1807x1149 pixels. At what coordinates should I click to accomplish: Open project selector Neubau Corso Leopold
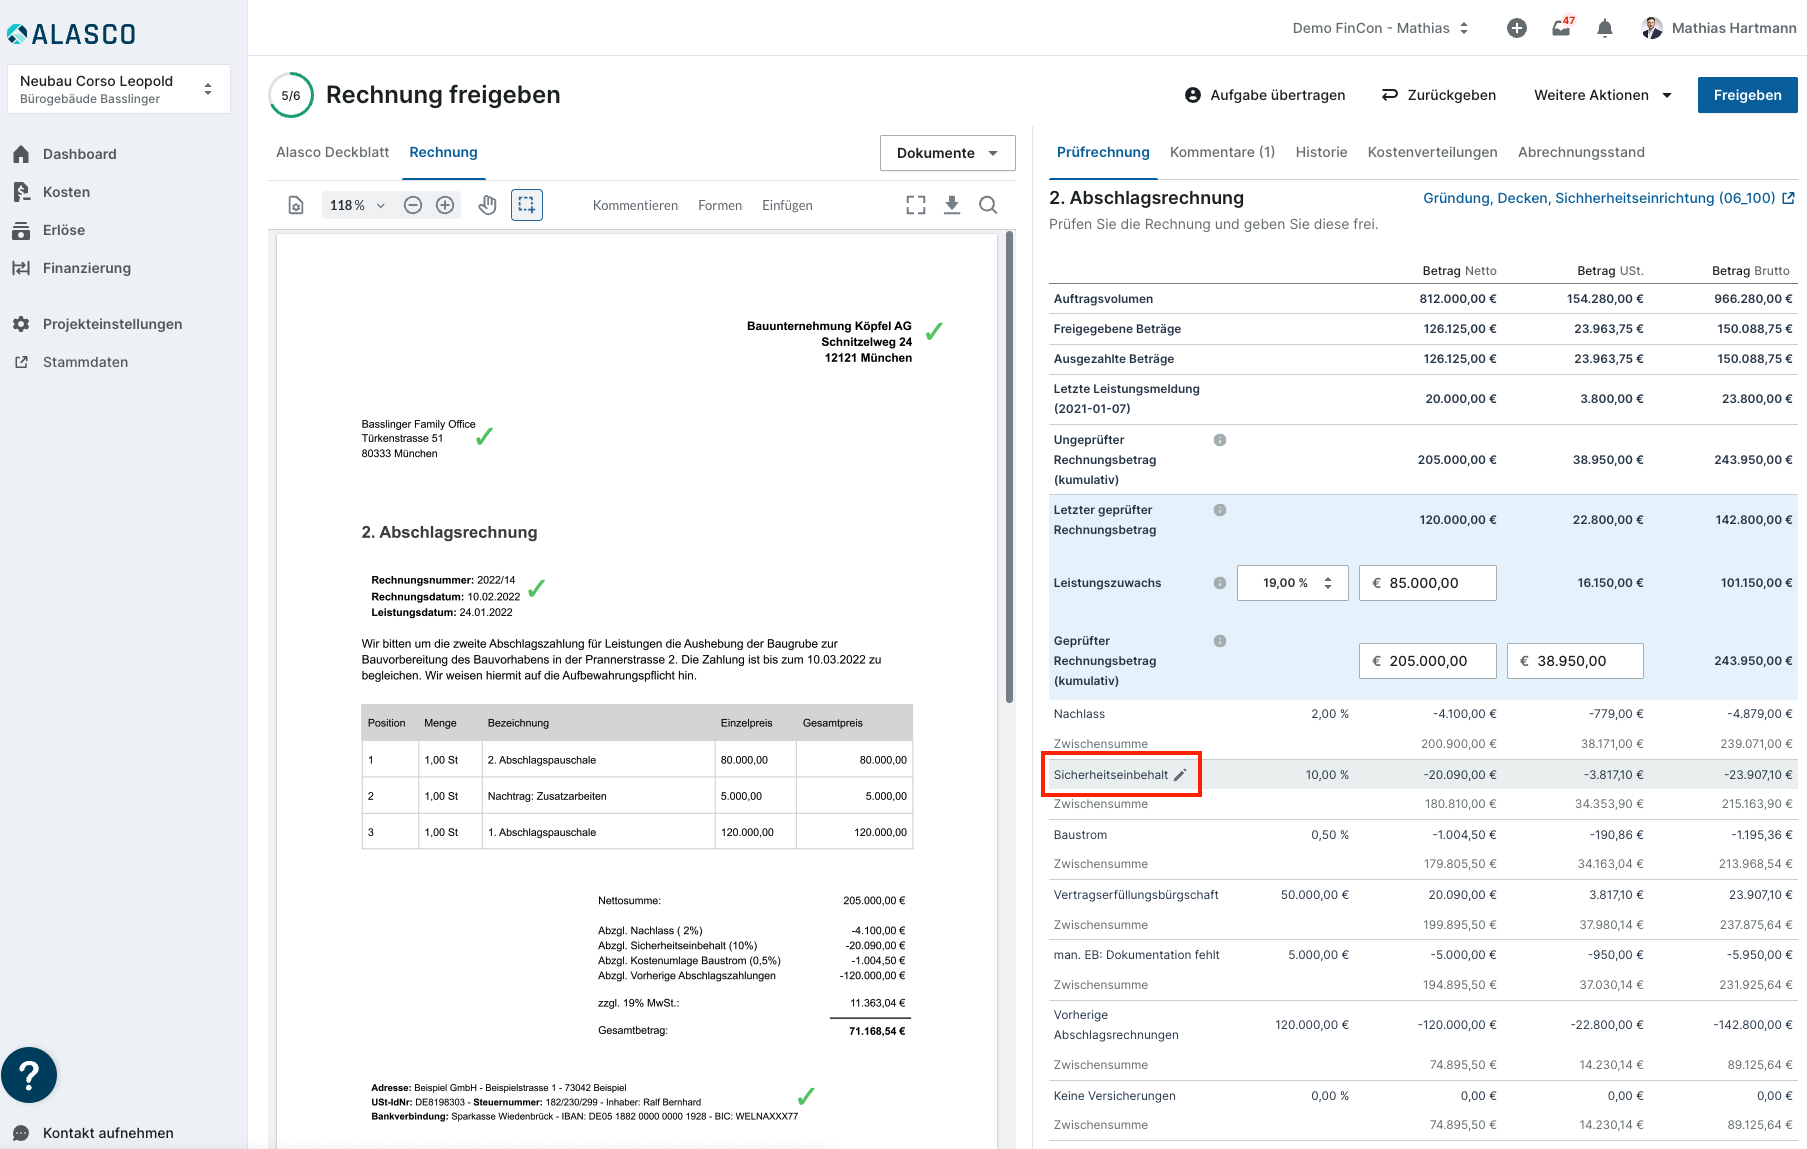(x=118, y=89)
